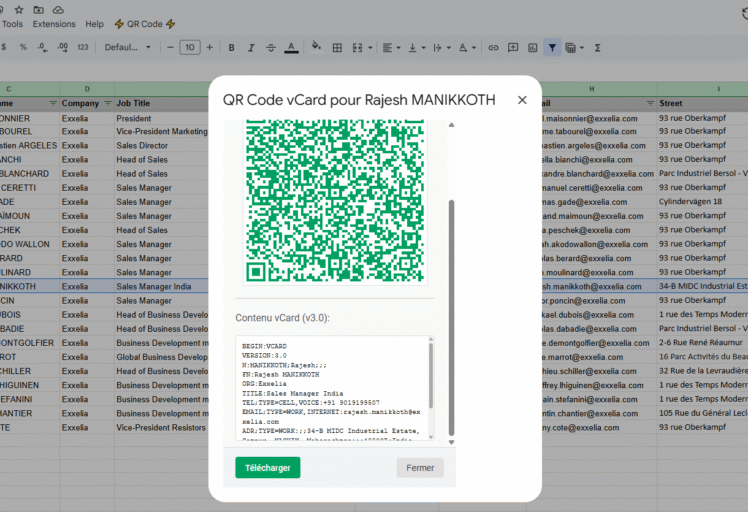This screenshot has width=748, height=512.
Task: Click dialog scrollbar down arrow
Action: [451, 443]
